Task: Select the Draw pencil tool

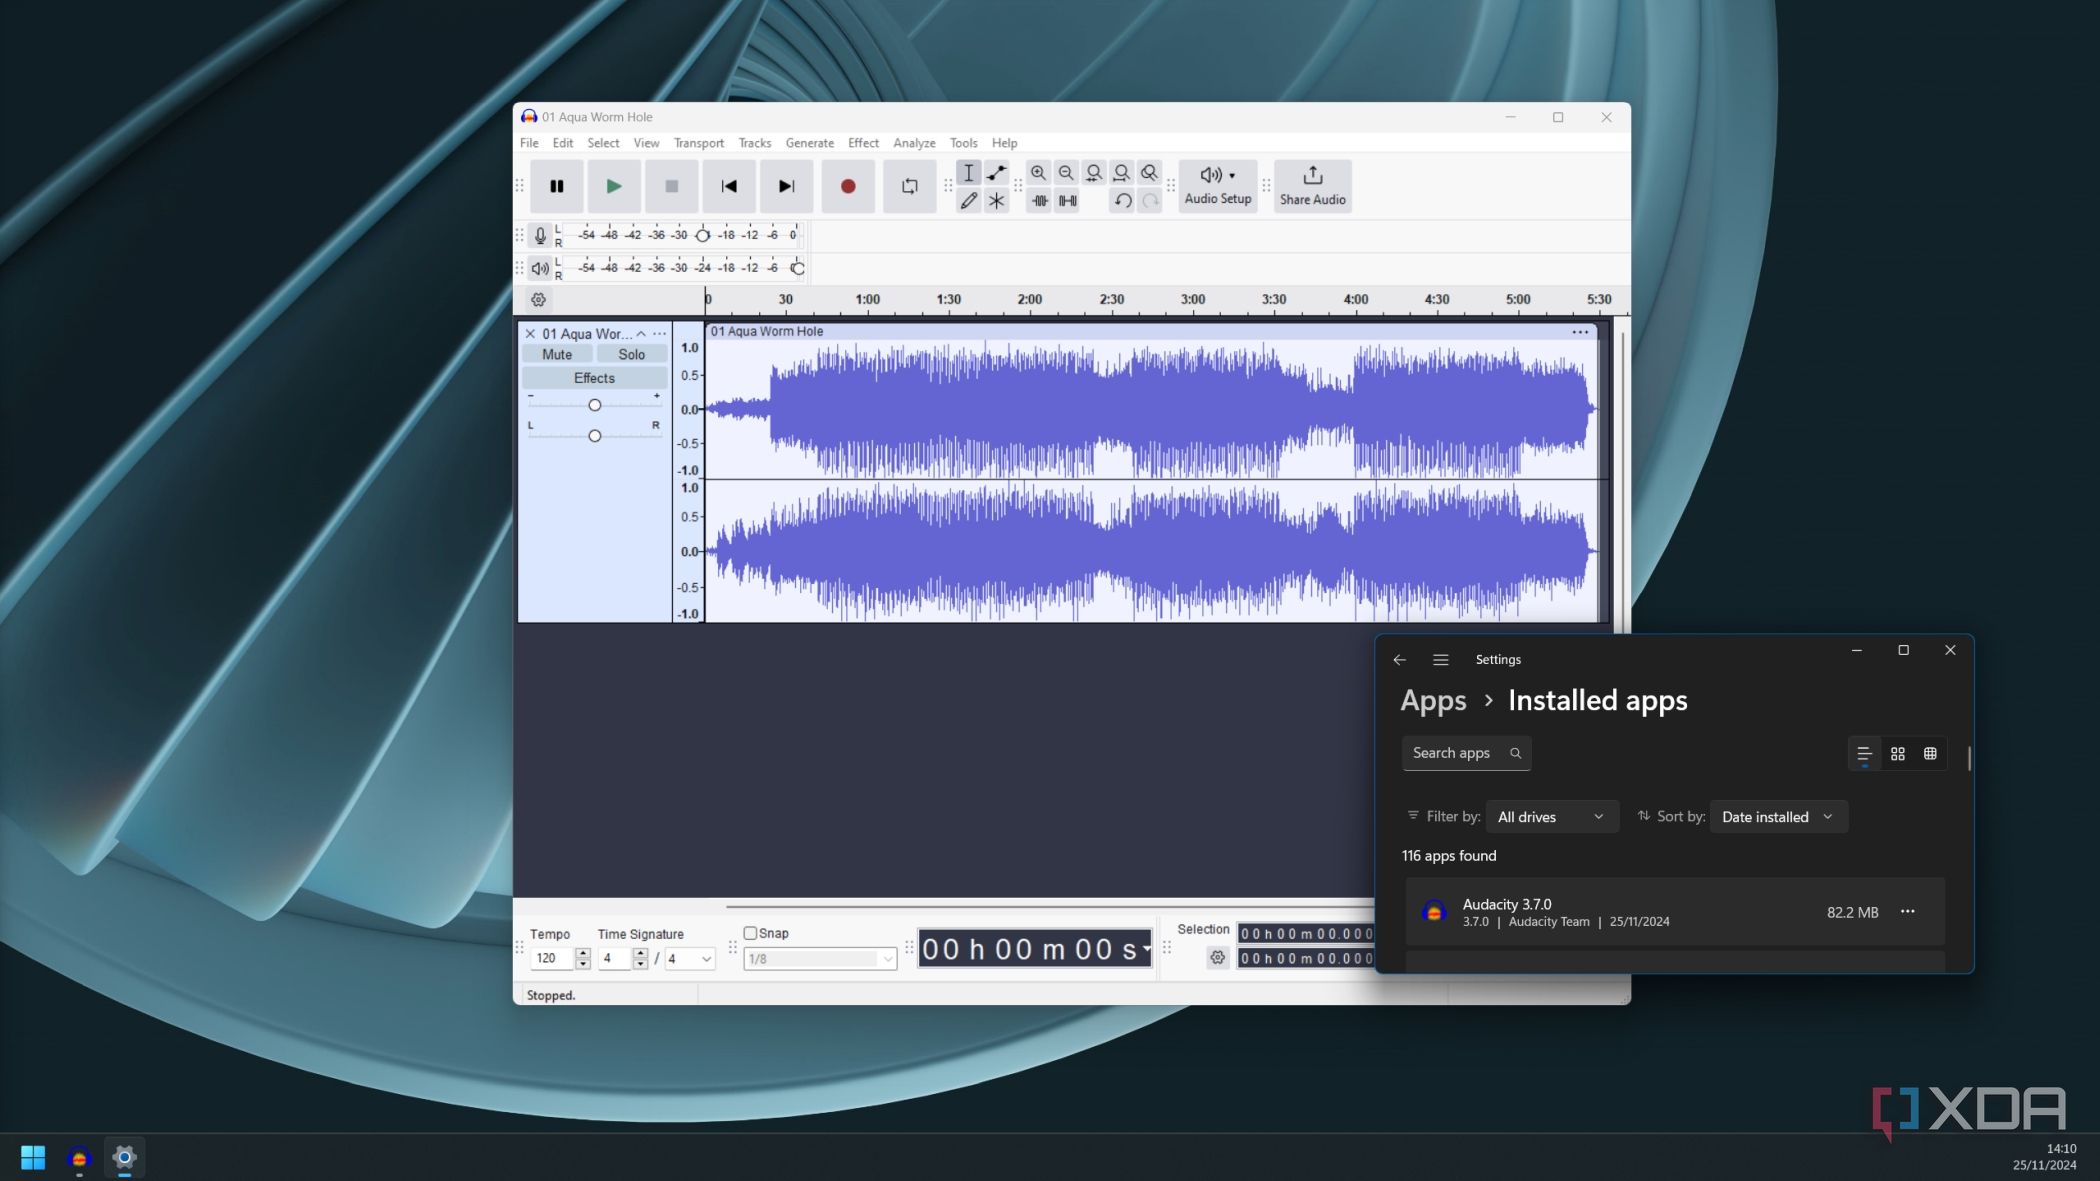Action: (968, 201)
